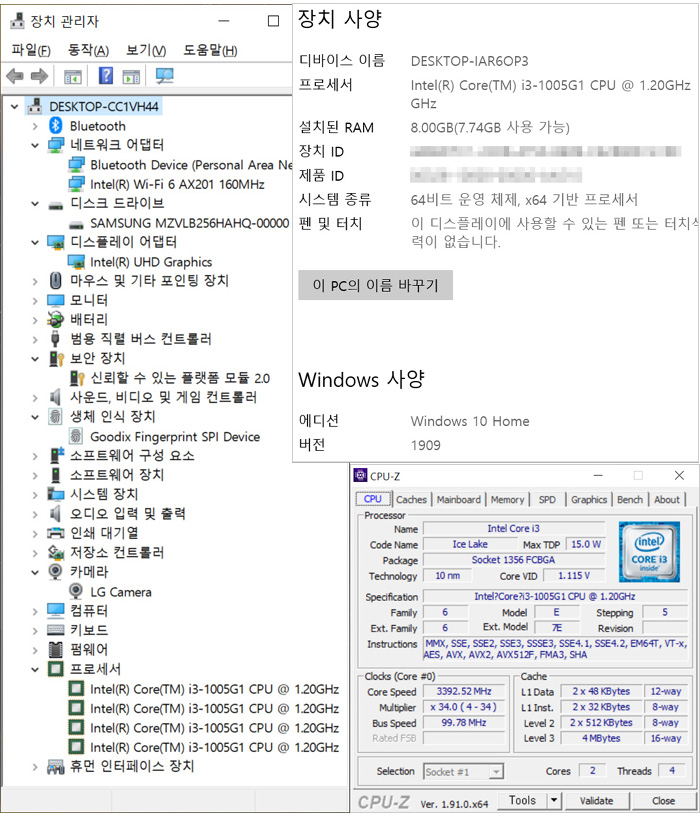The width and height of the screenshot is (700, 818).
Task: Select Goodix Fingerprint SPI Device
Action: [x=175, y=437]
